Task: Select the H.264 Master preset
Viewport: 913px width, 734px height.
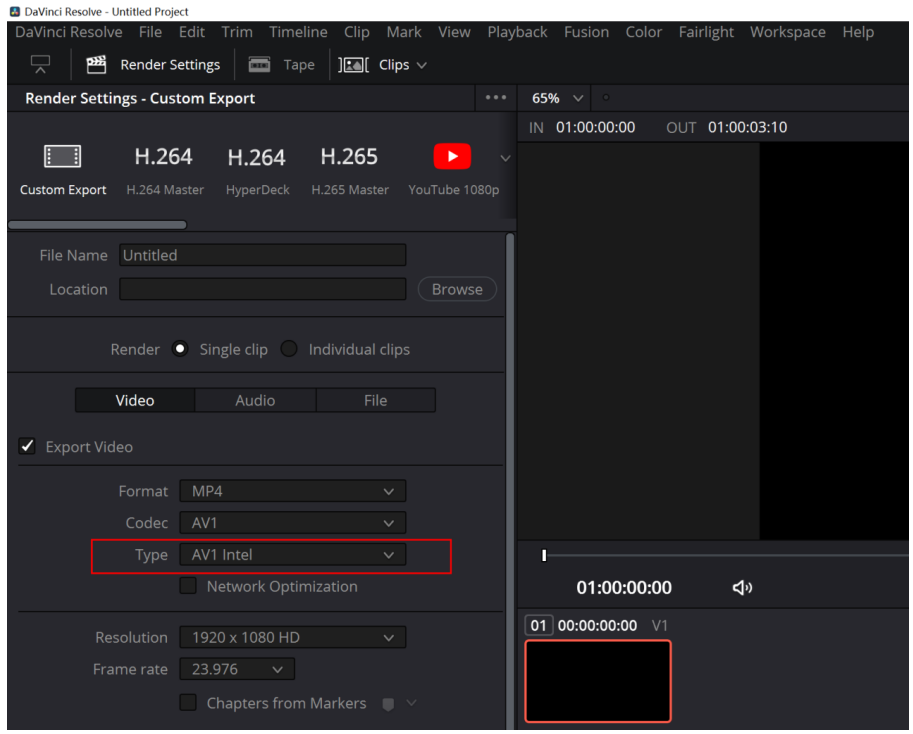Action: [x=164, y=158]
